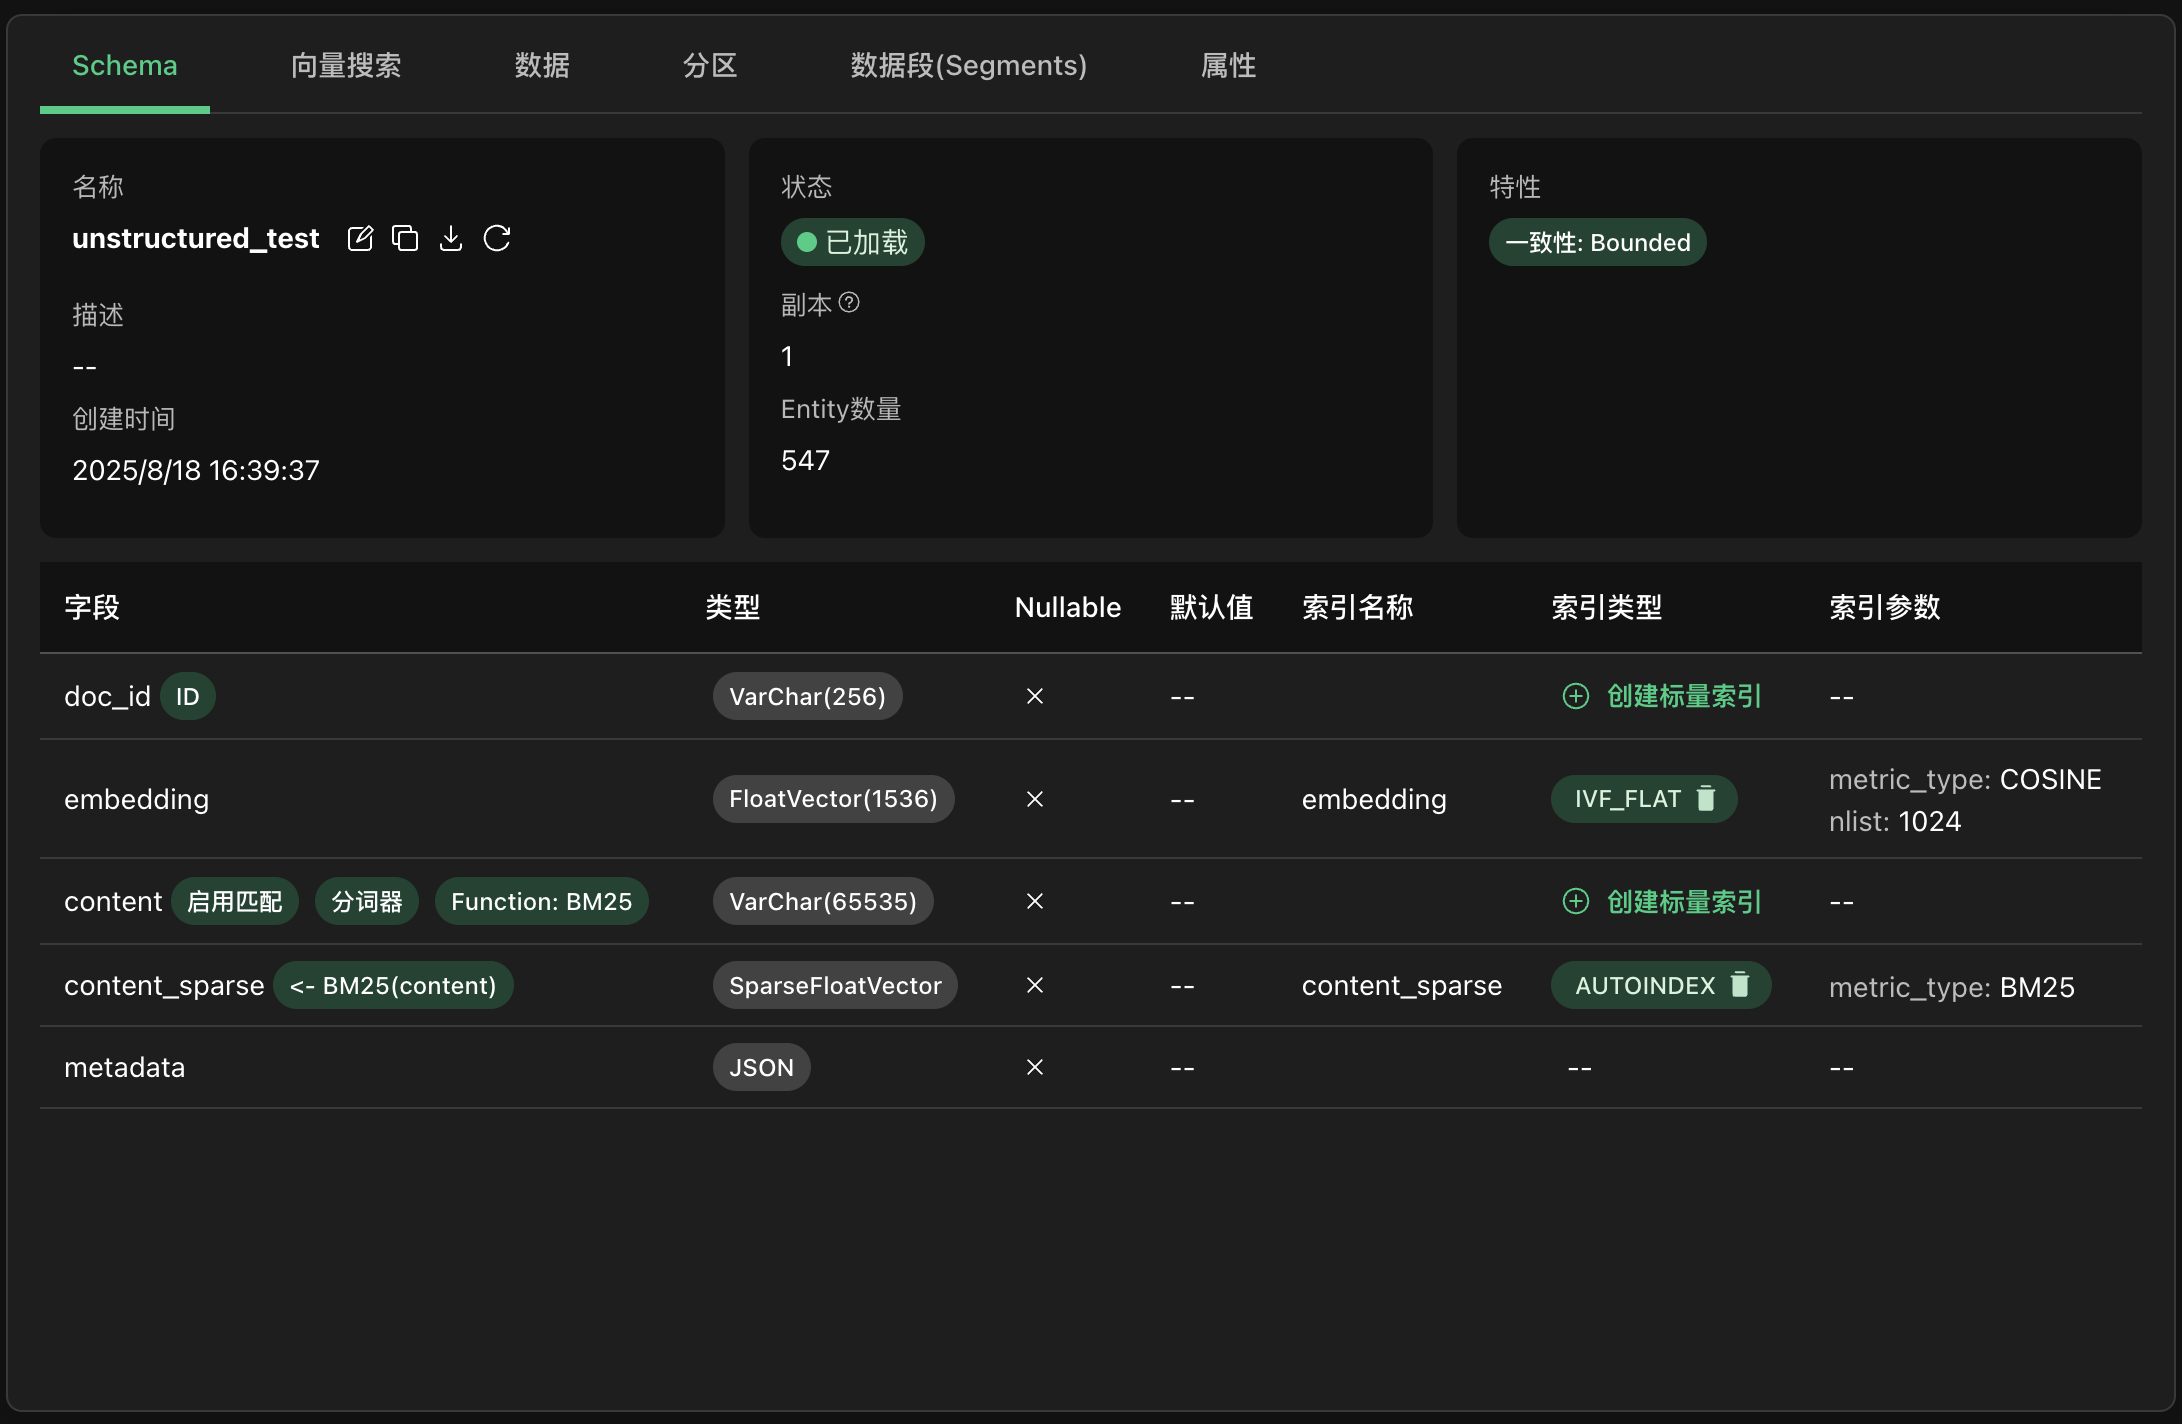Viewport: 2182px width, 1424px height.
Task: Delete the AUTOINDEX index via its trash icon
Action: (x=1740, y=985)
